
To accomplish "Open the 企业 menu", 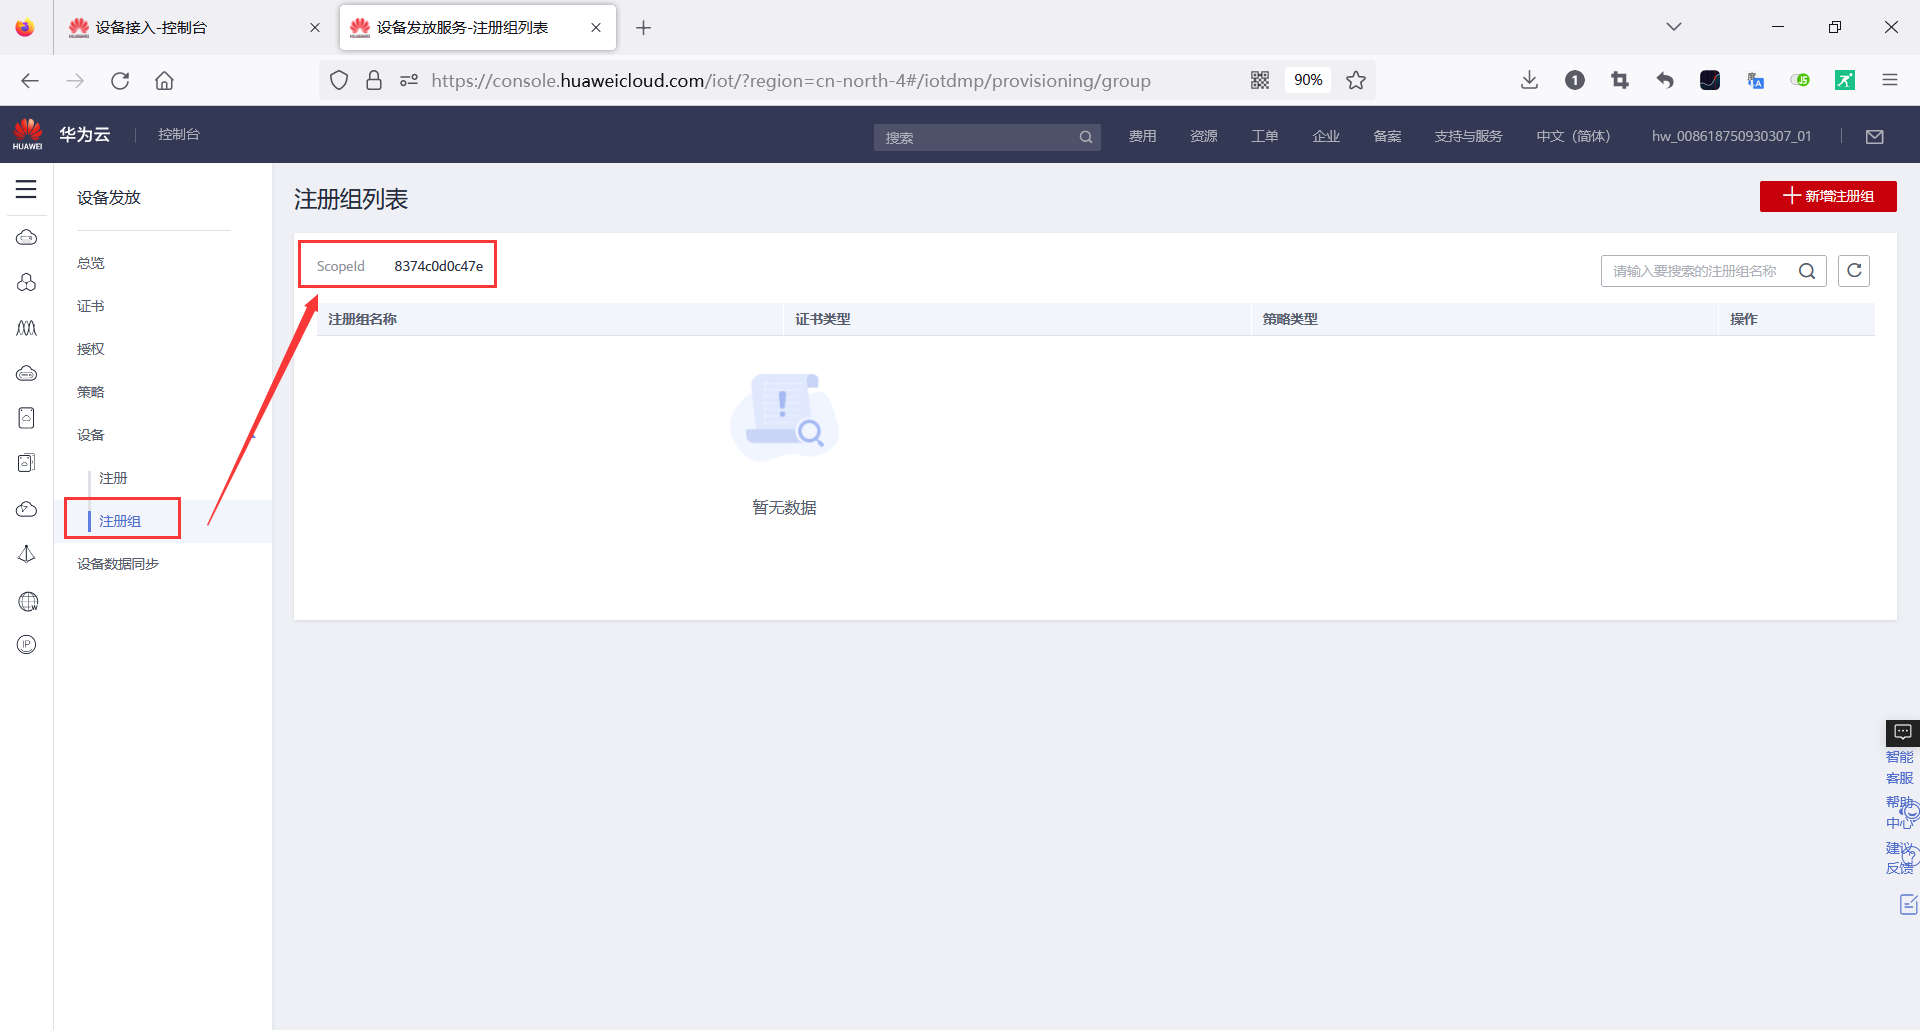I will click(1326, 136).
